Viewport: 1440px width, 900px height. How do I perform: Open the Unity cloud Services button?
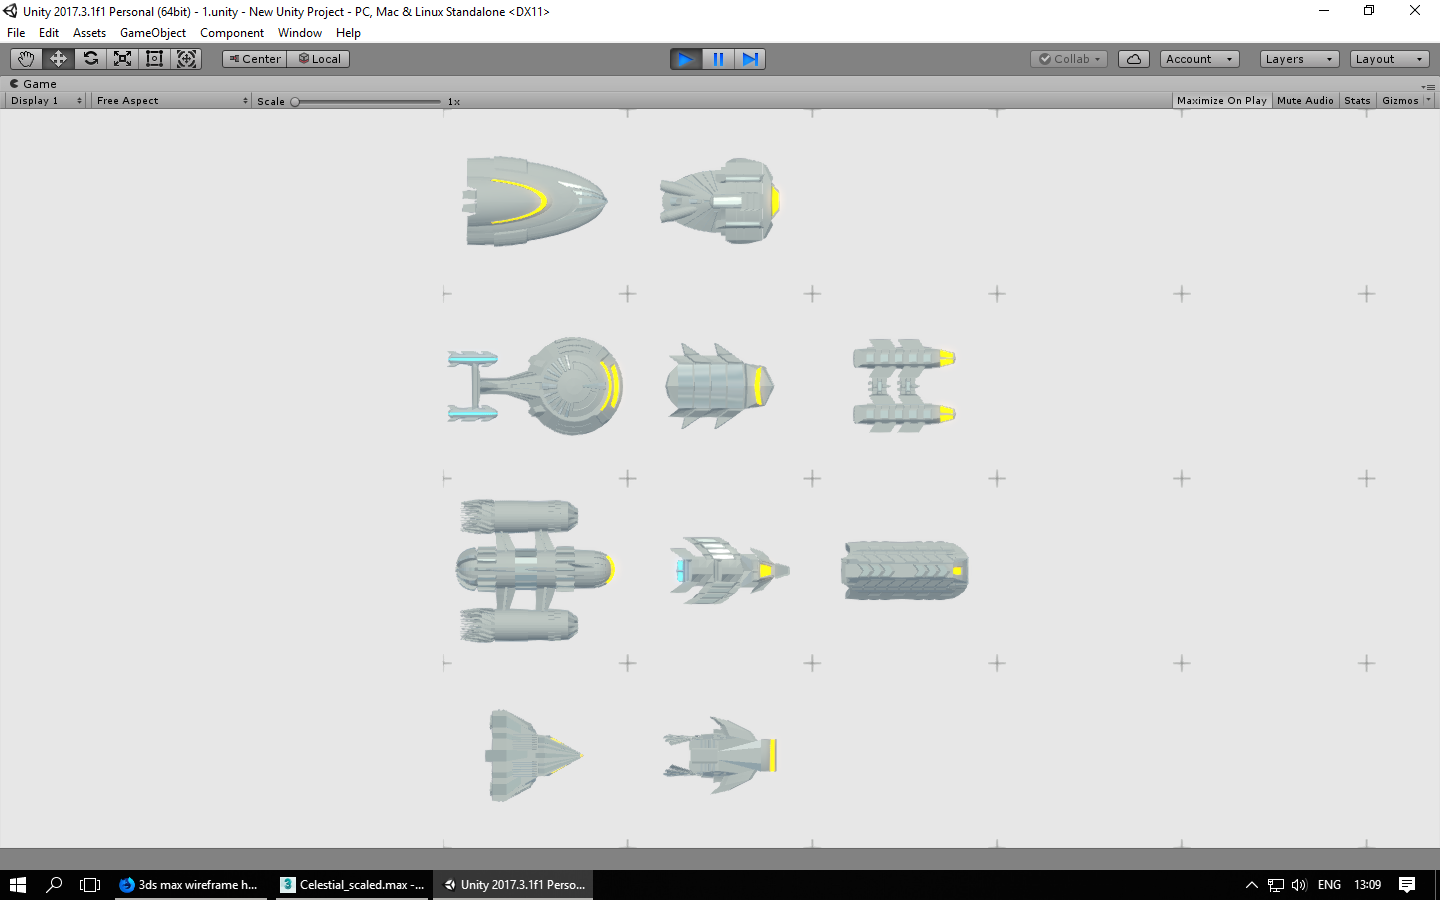pyautogui.click(x=1134, y=59)
